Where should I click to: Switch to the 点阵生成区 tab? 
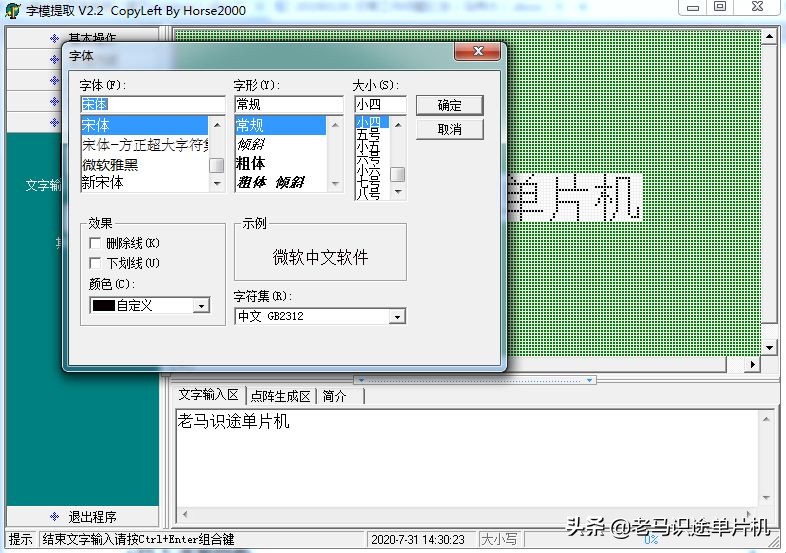click(280, 396)
